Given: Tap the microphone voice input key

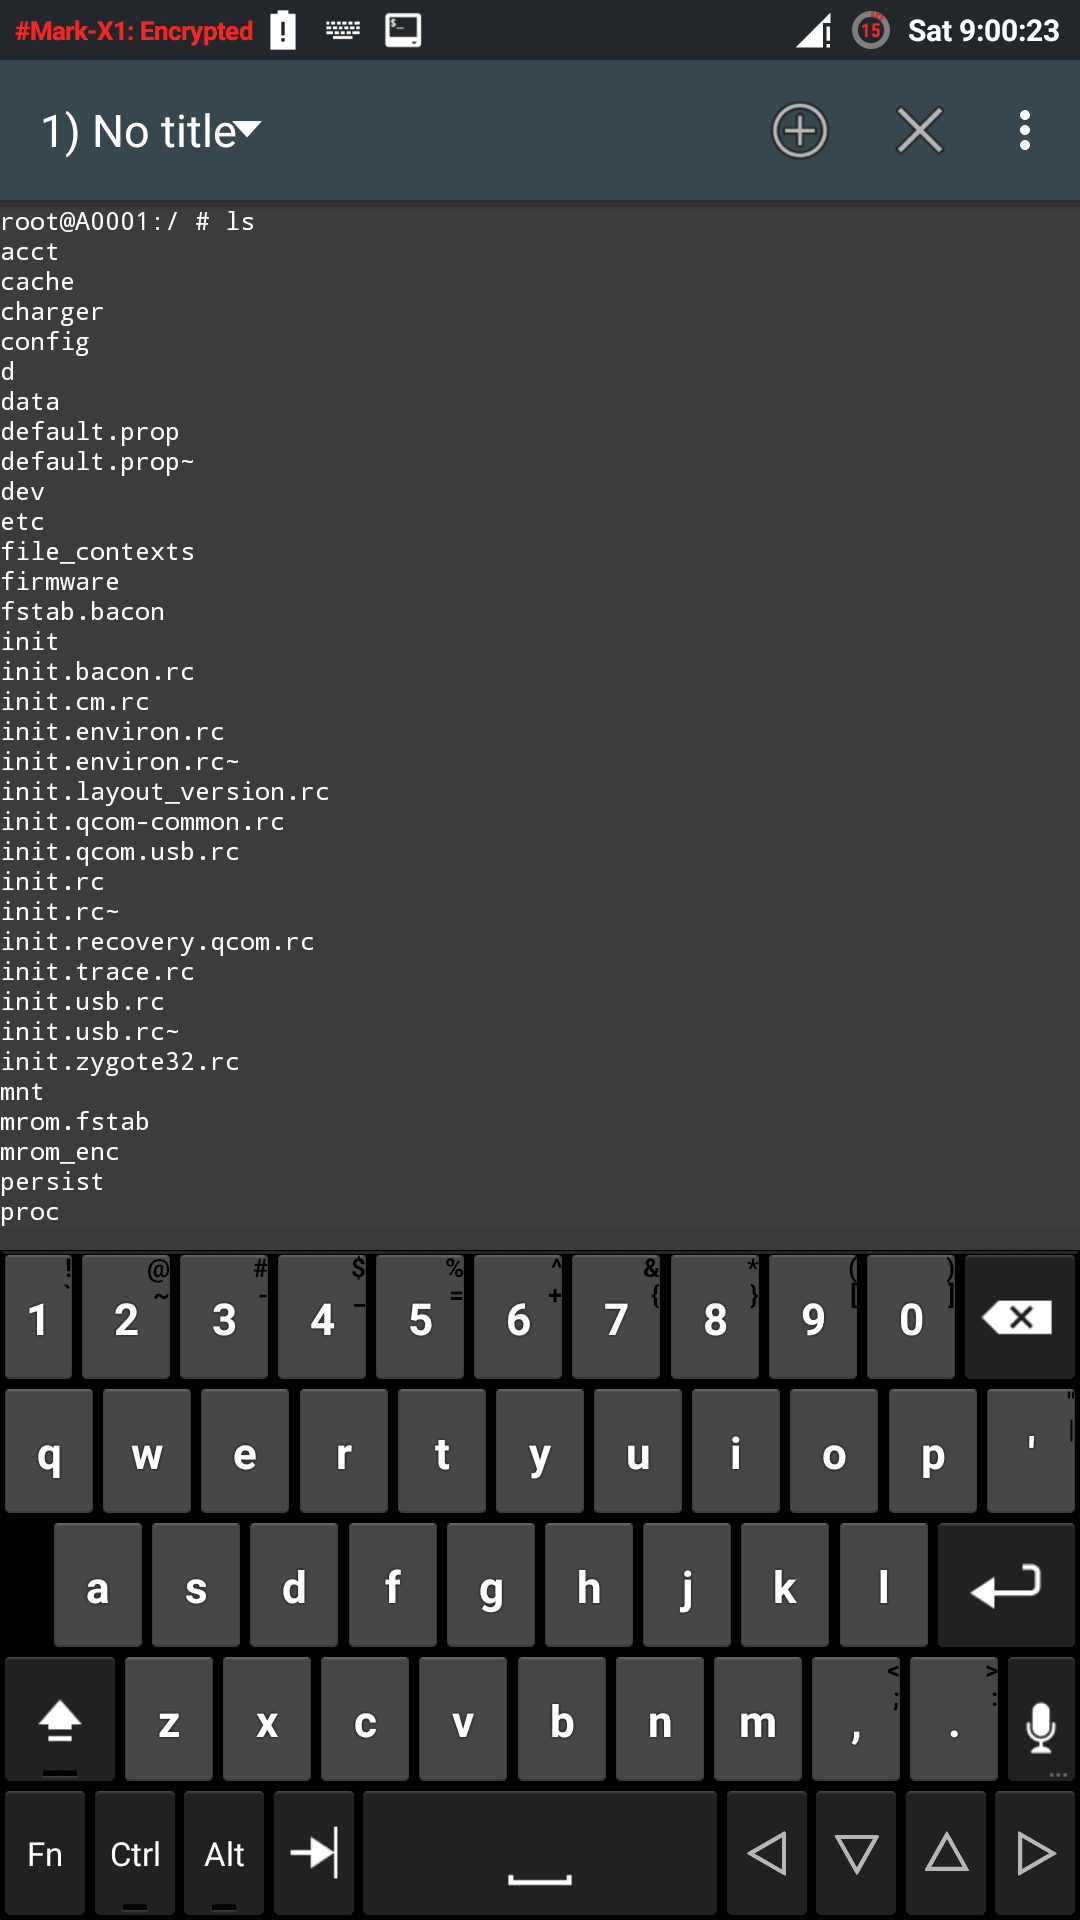Looking at the screenshot, I should coord(1041,1719).
